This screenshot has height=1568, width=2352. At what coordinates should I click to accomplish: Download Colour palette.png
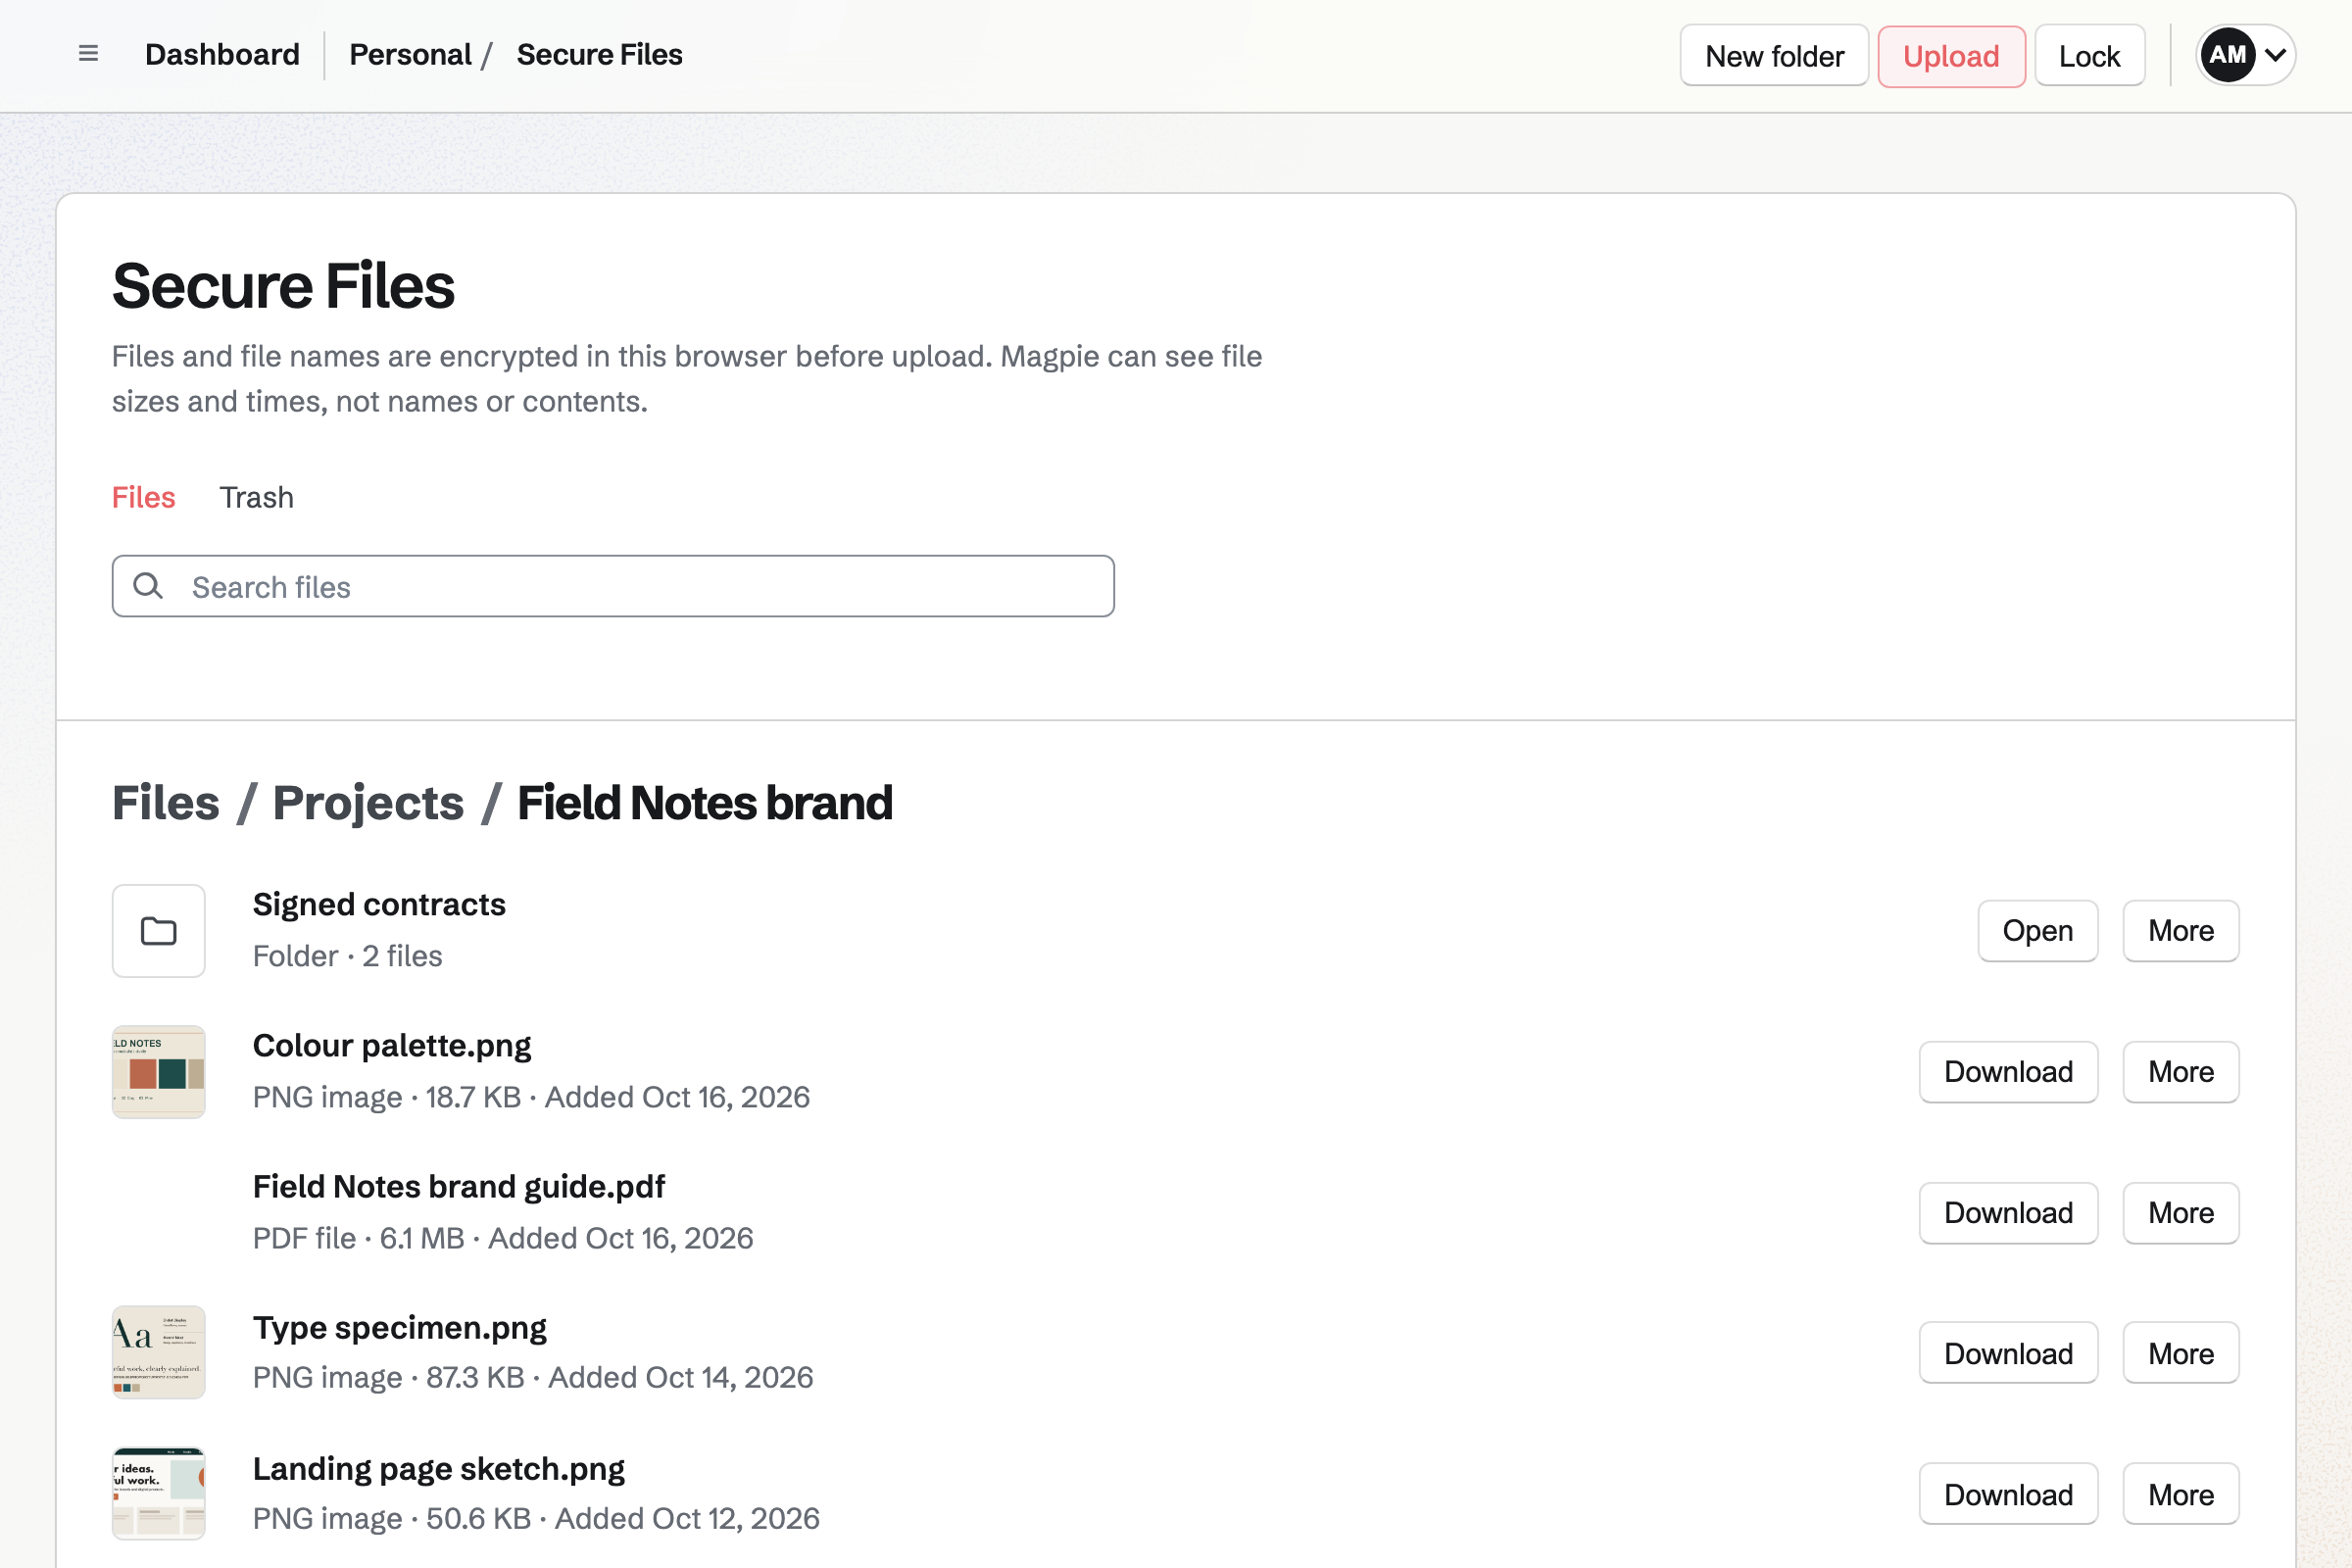2008,1072
